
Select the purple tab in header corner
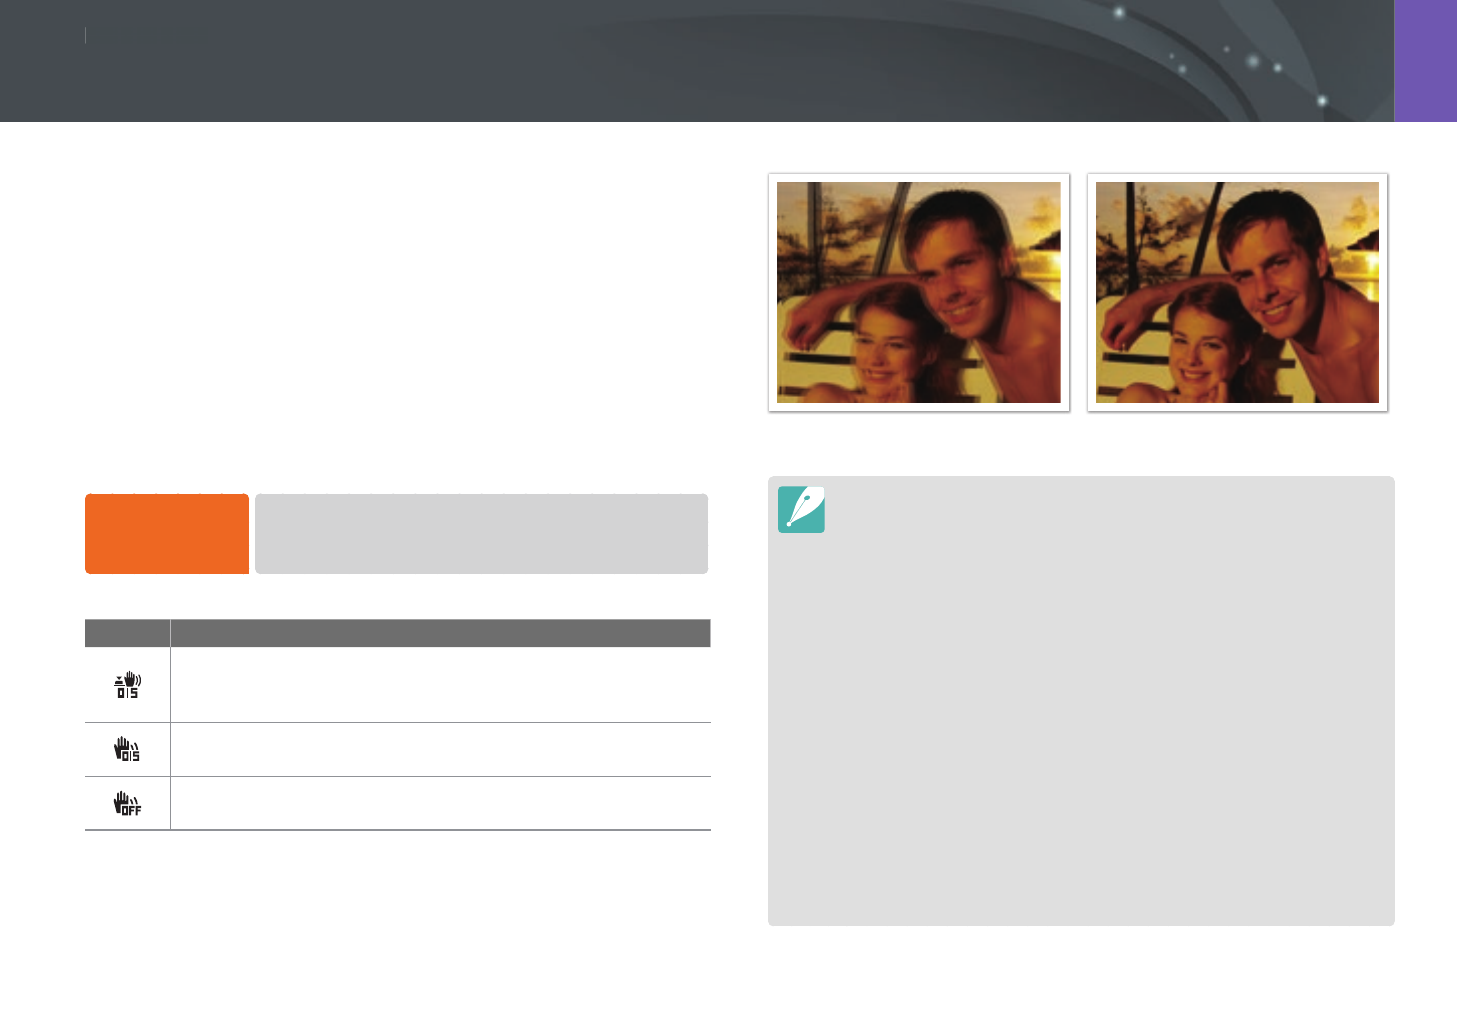point(1425,61)
